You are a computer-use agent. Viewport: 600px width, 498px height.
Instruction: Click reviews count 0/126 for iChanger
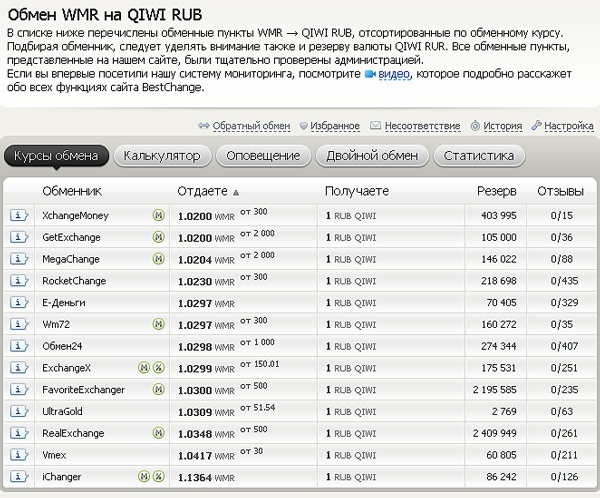tap(564, 477)
